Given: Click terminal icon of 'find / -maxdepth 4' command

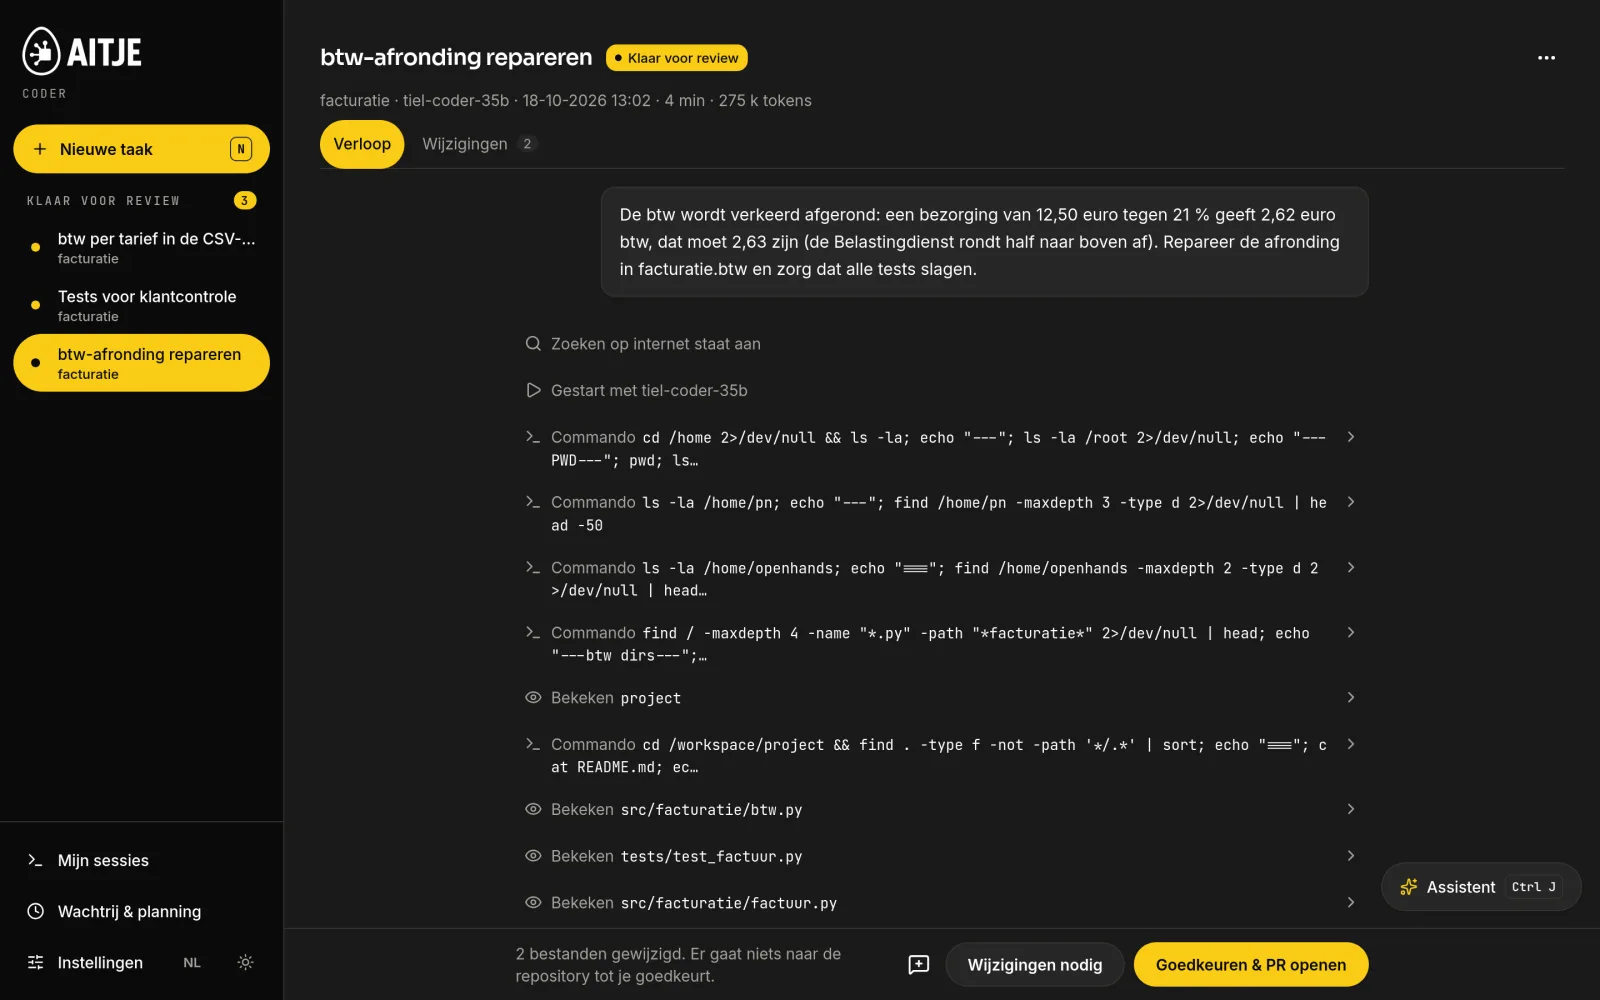Looking at the screenshot, I should (533, 632).
